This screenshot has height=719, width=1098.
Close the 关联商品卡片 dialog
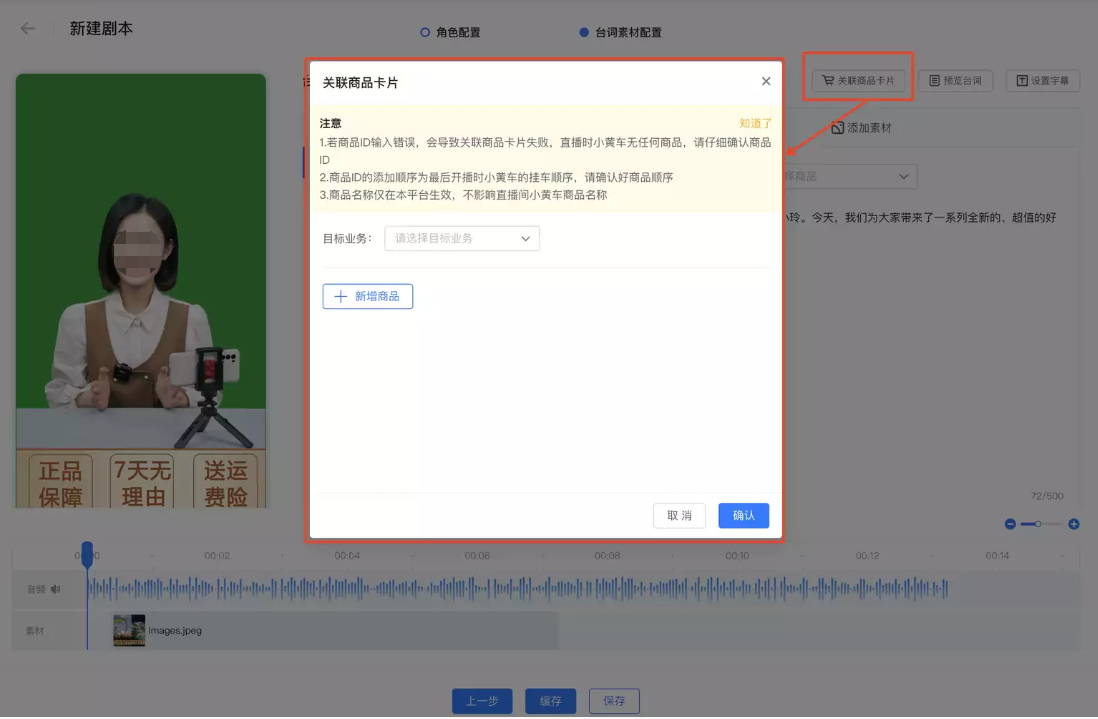tap(766, 81)
